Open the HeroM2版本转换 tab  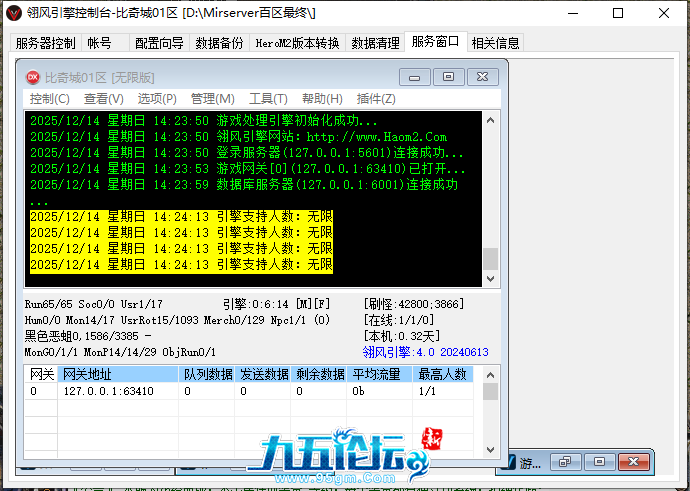tap(297, 43)
